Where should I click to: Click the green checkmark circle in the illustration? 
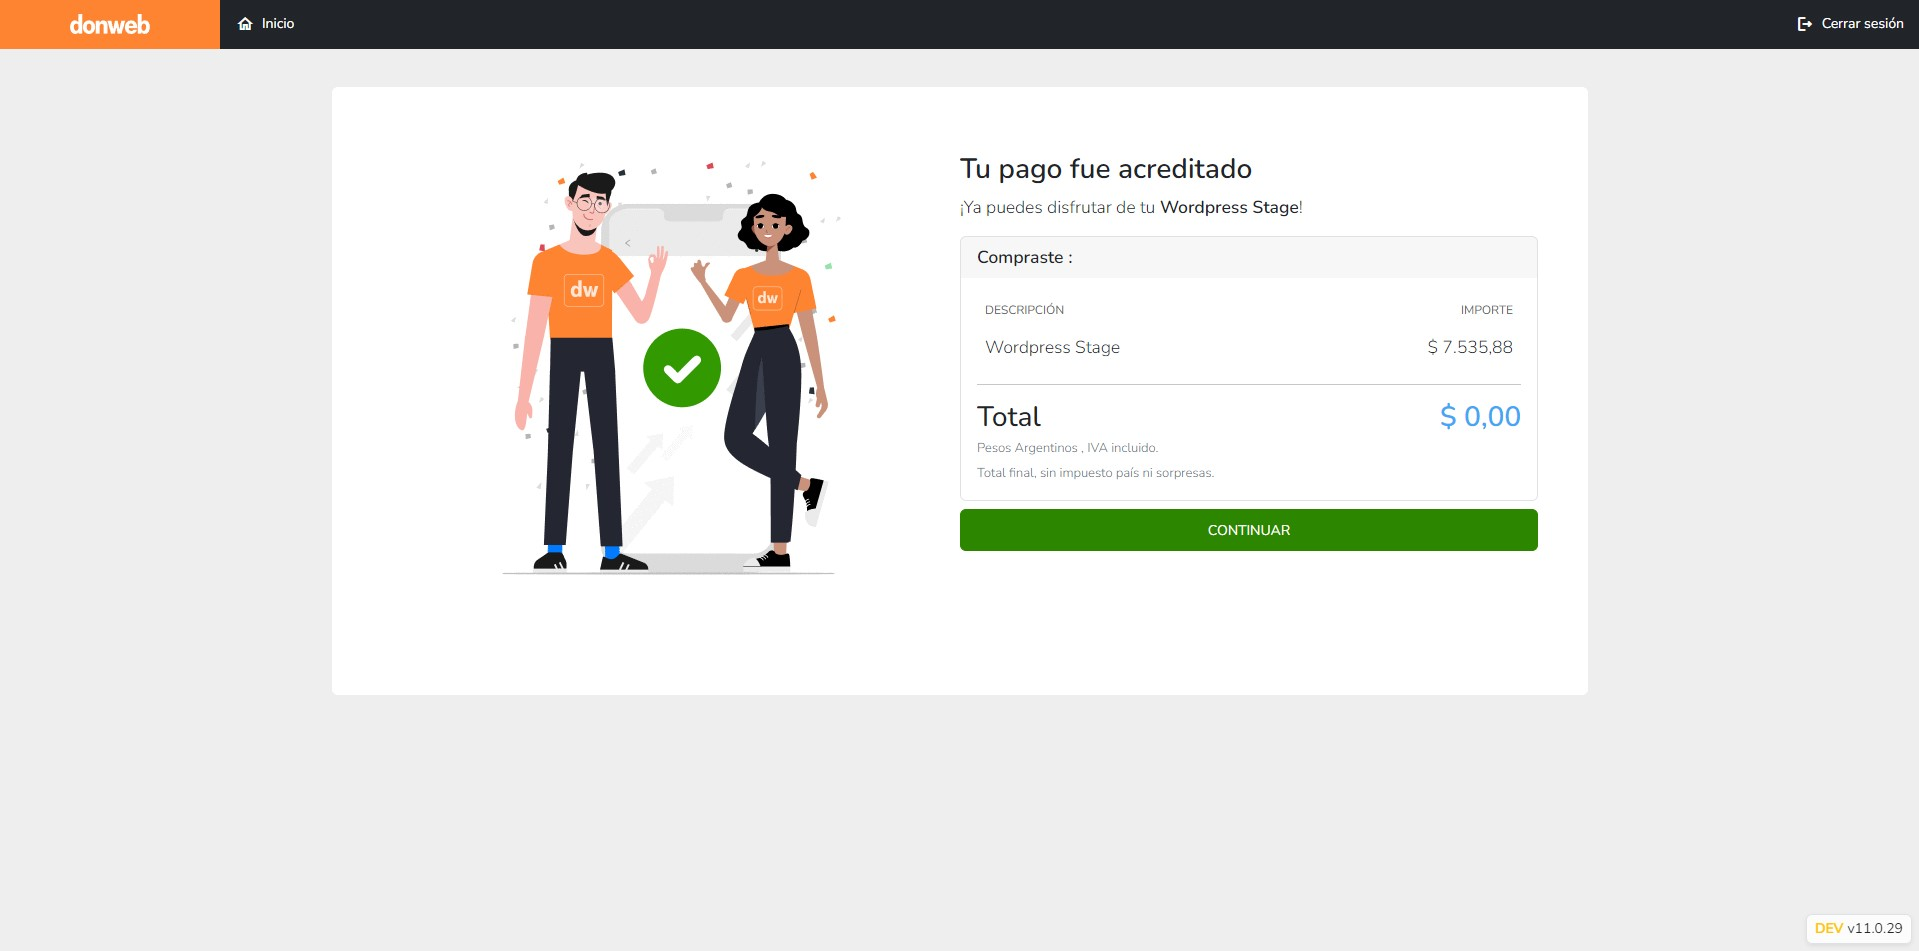click(682, 368)
